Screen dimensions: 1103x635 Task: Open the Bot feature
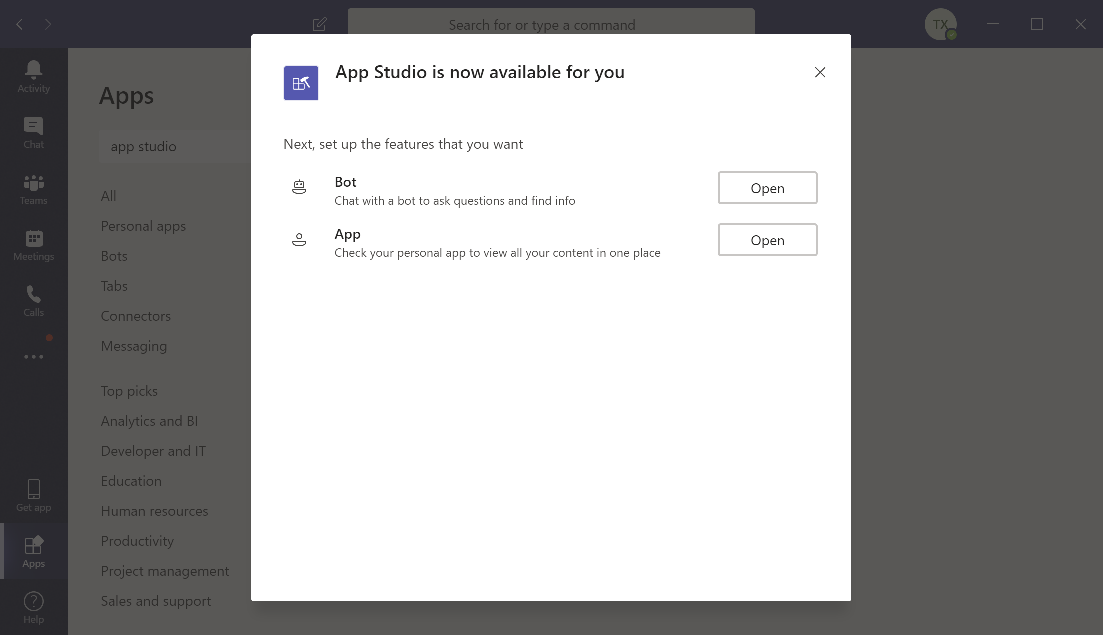[767, 188]
